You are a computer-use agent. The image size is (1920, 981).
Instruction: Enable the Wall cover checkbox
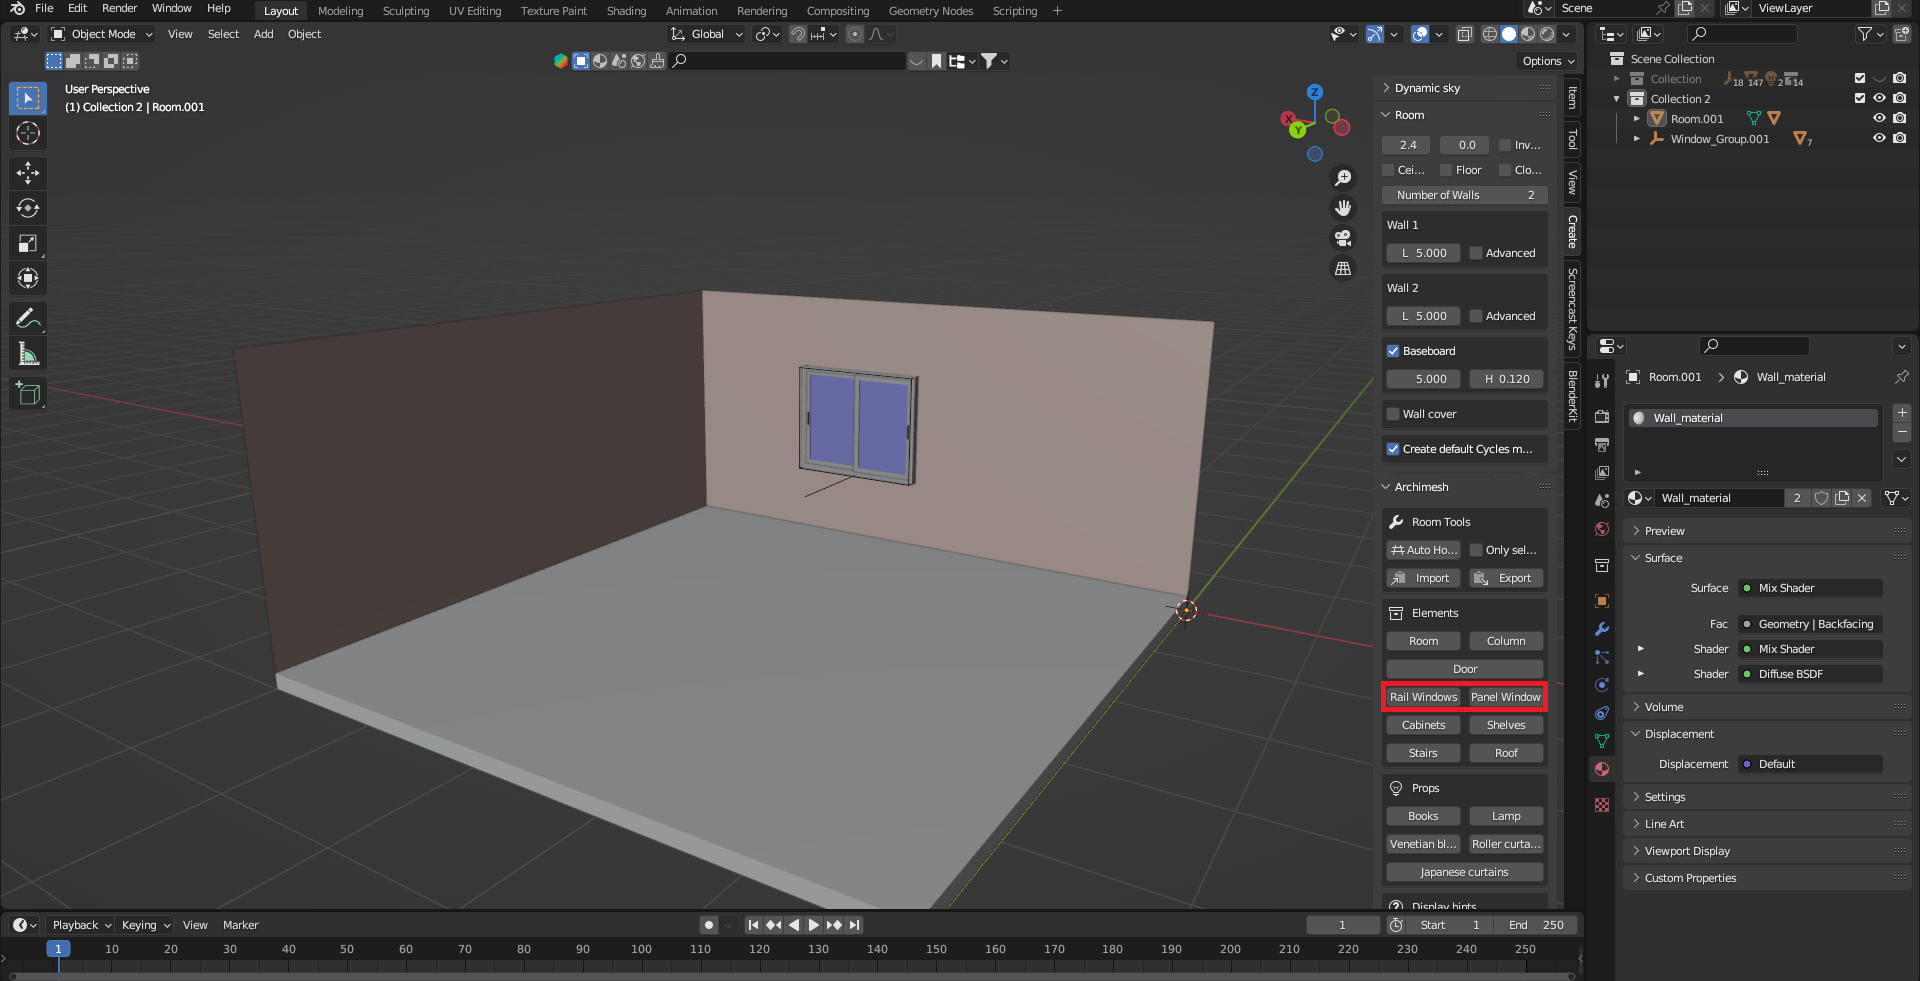(x=1393, y=414)
